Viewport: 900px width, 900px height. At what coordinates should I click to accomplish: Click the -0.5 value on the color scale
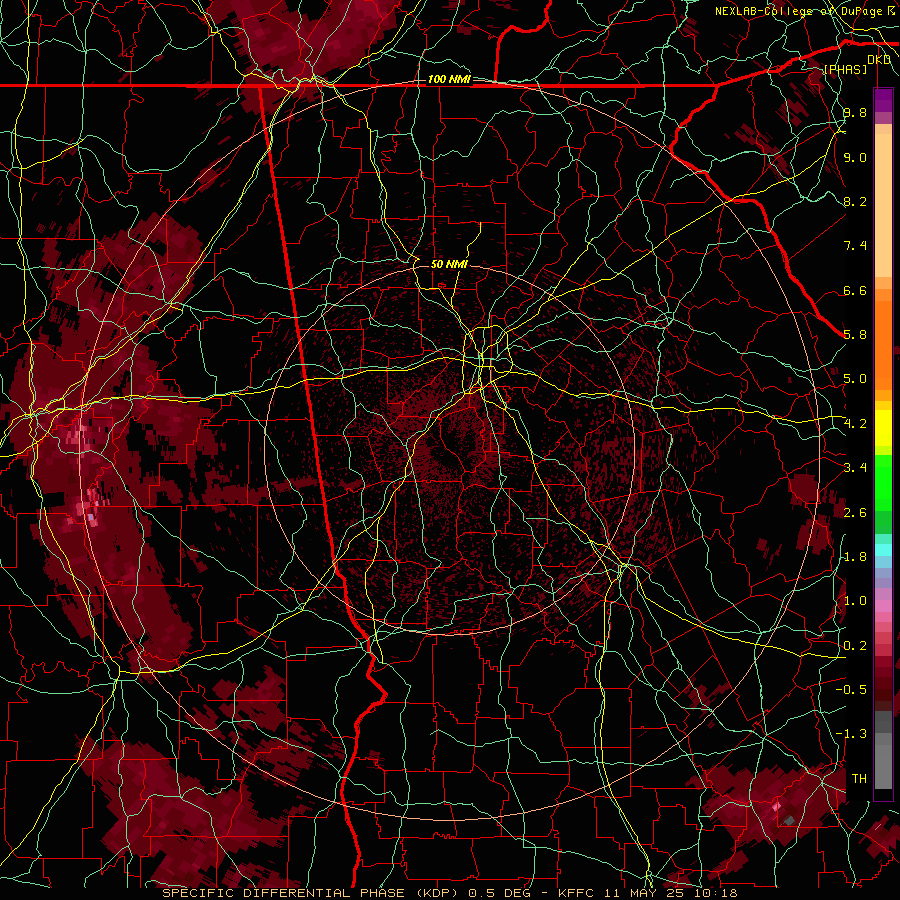(851, 690)
